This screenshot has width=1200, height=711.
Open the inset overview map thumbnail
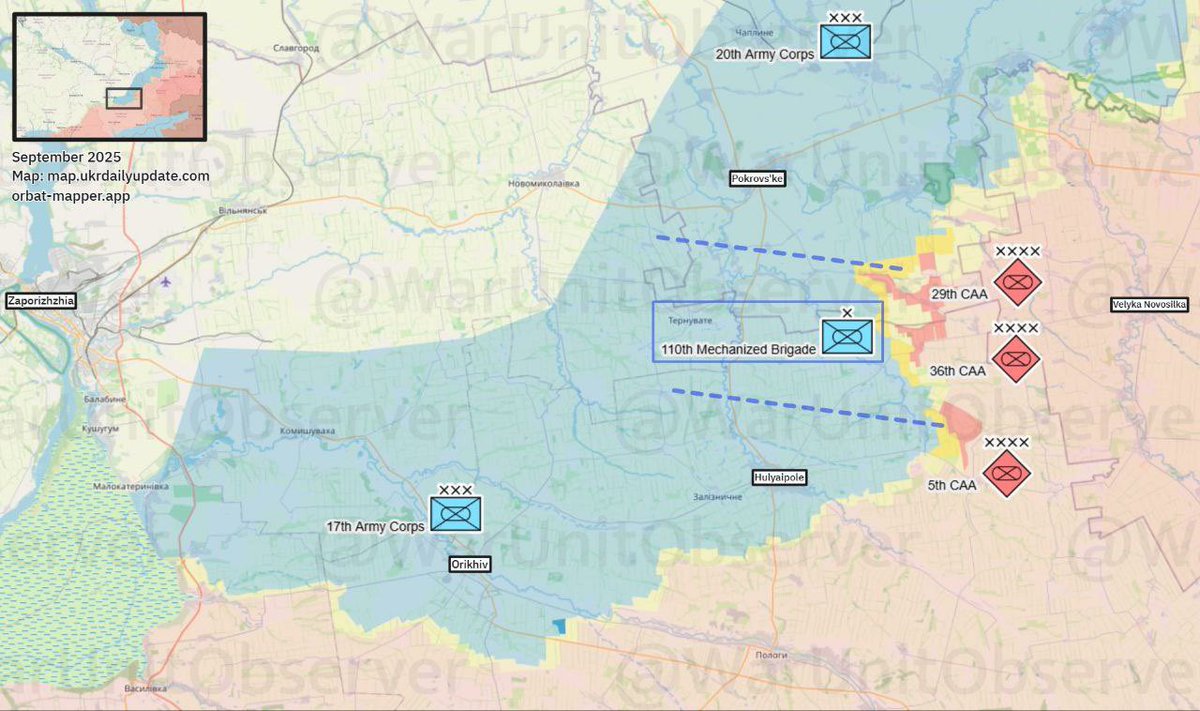pos(110,76)
